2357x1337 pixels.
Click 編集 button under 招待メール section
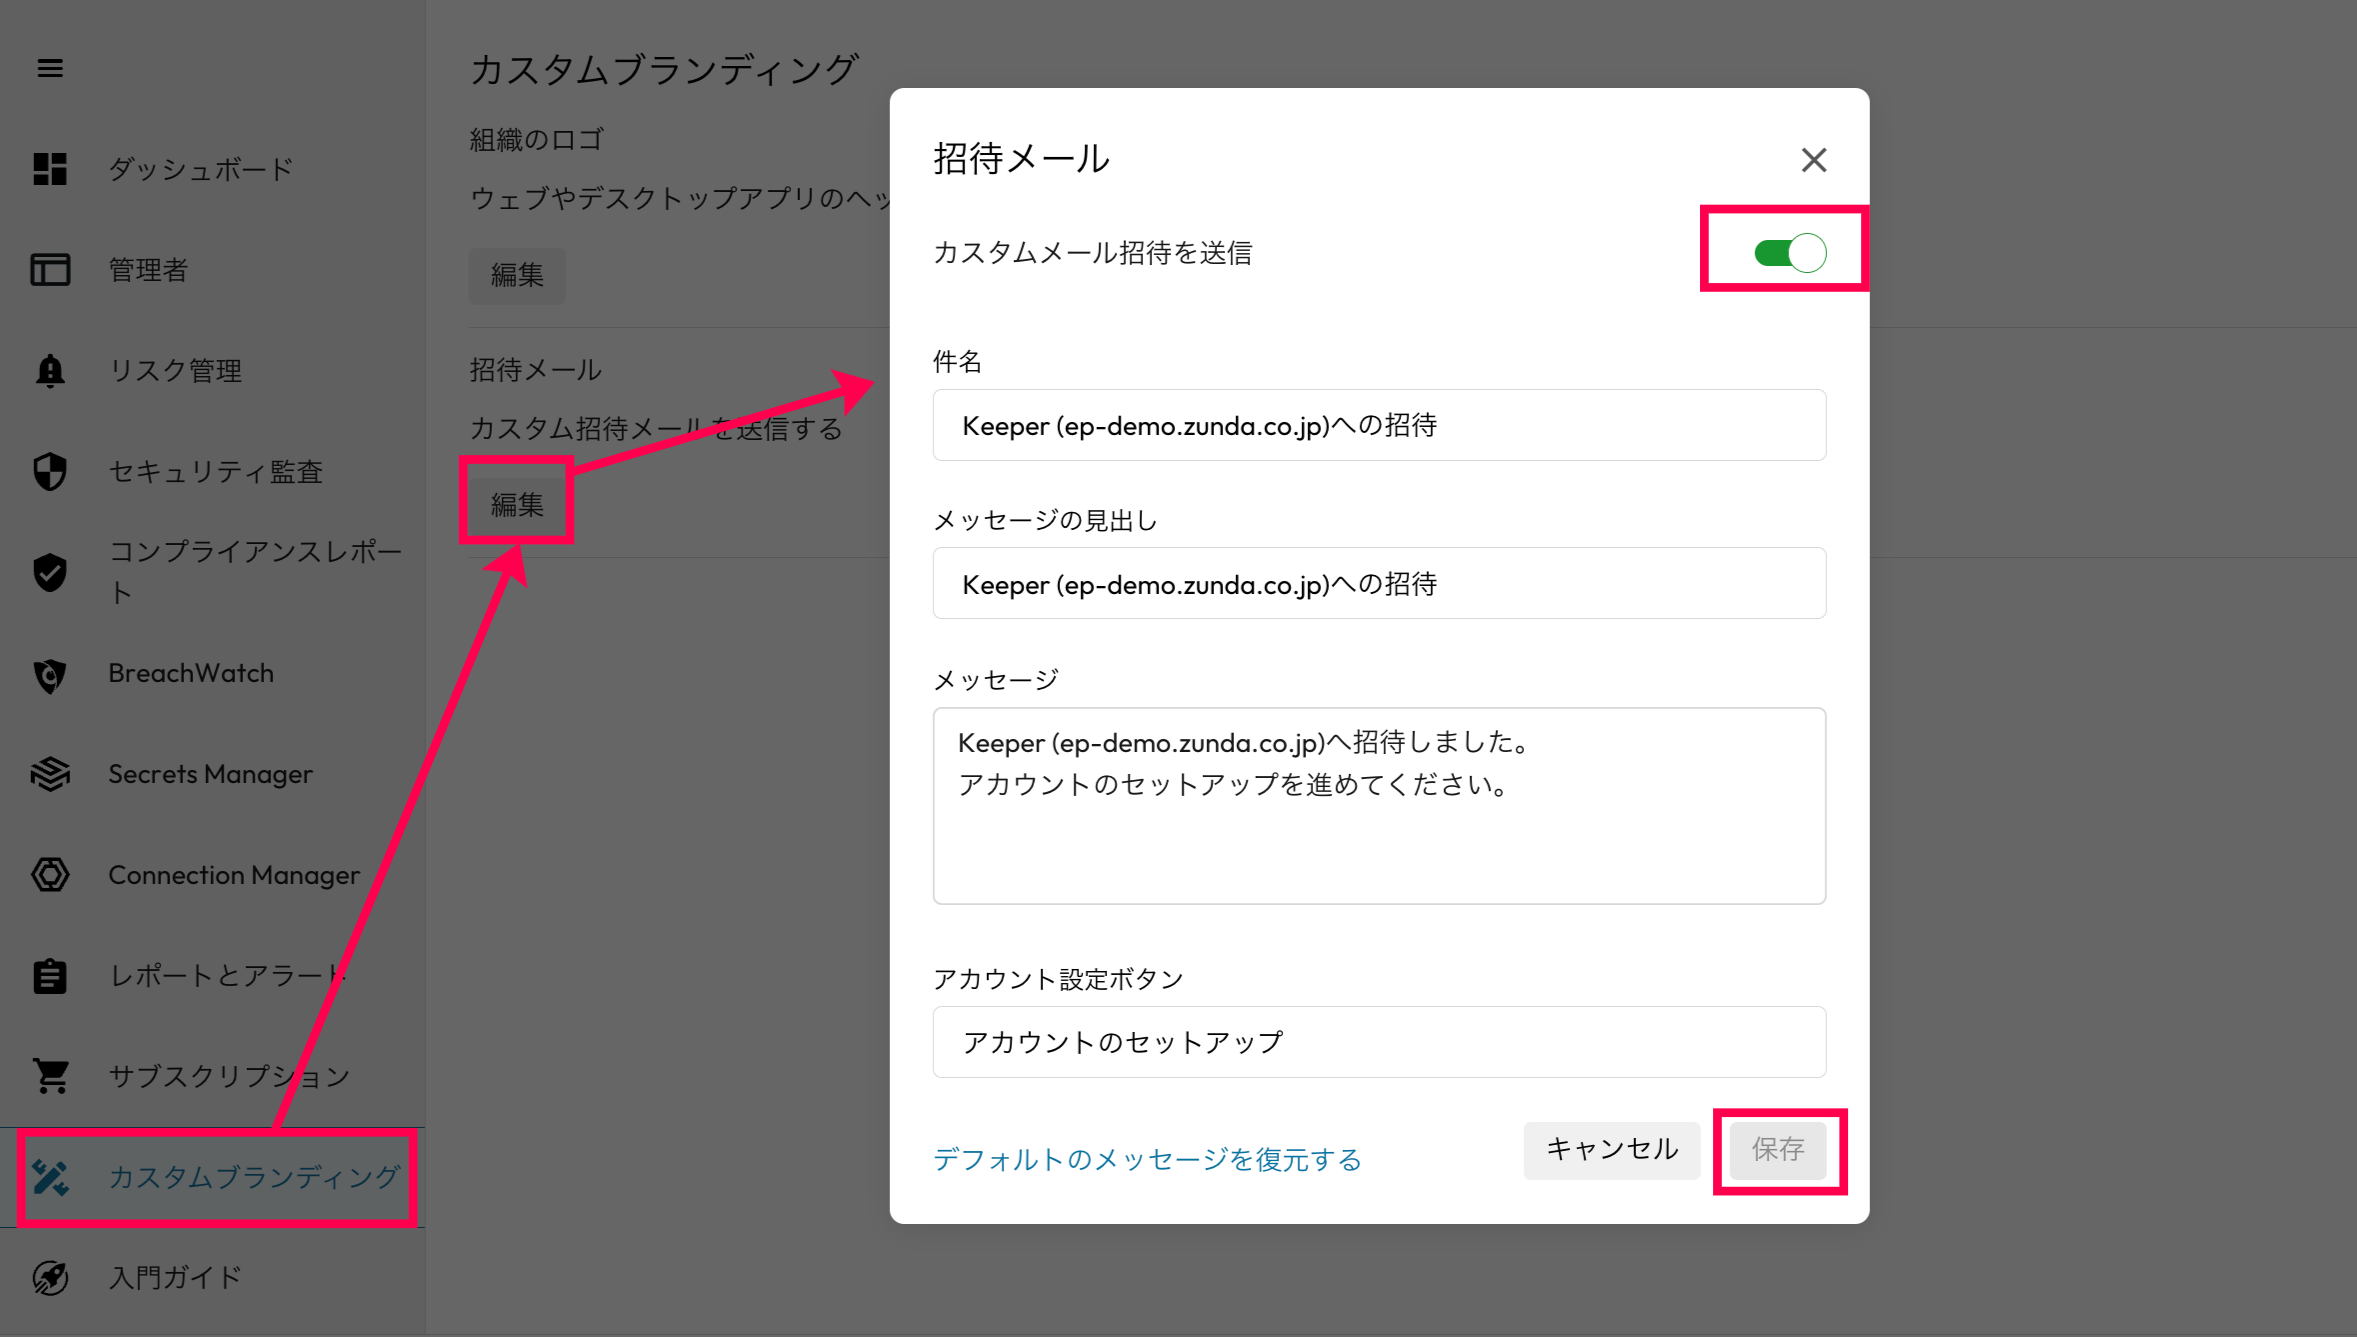[x=517, y=505]
